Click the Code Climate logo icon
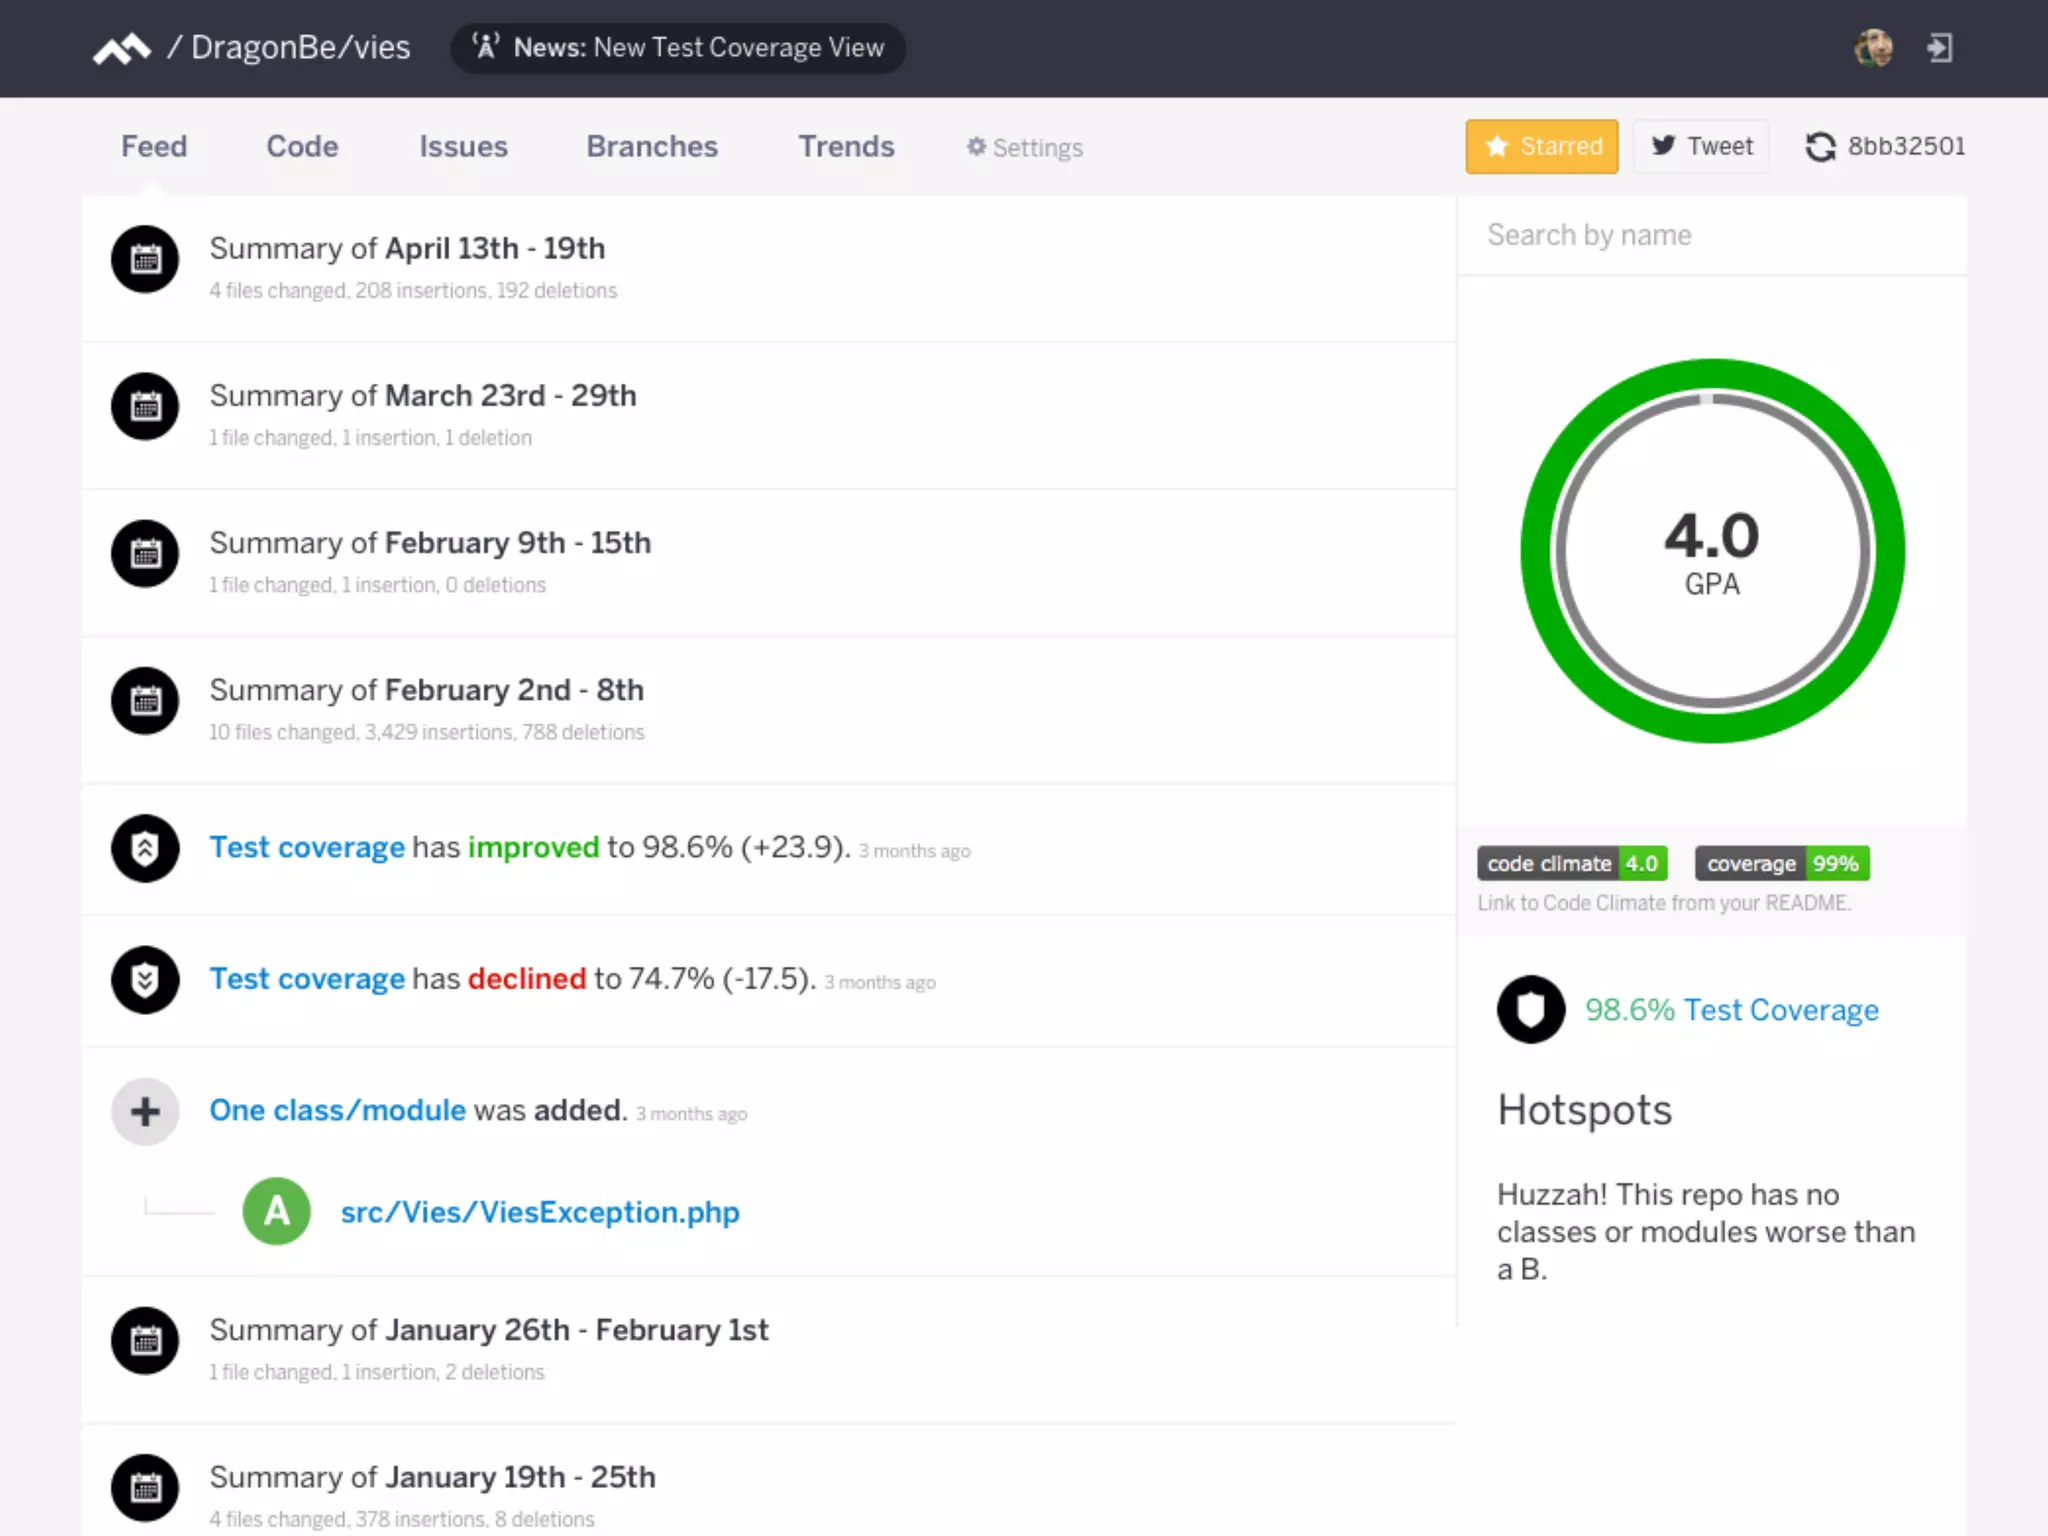 coord(121,48)
